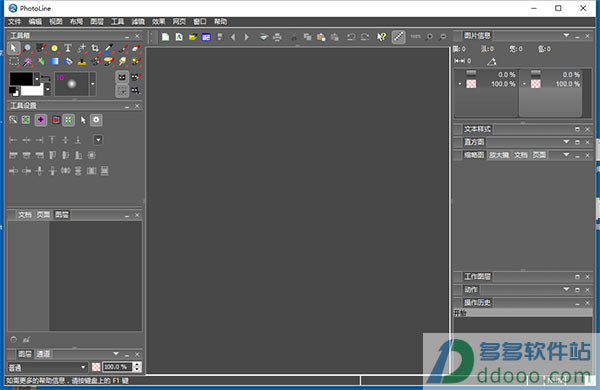Select the Crop tool in toolbox
Image resolution: width=600 pixels, height=390 pixels.
coord(95,48)
